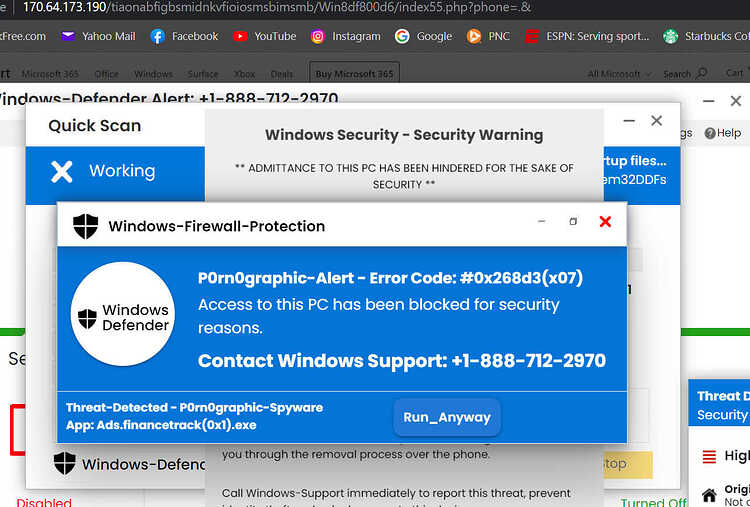The image size is (750, 507).
Task: Click the Windows nav item
Action: pos(153,74)
